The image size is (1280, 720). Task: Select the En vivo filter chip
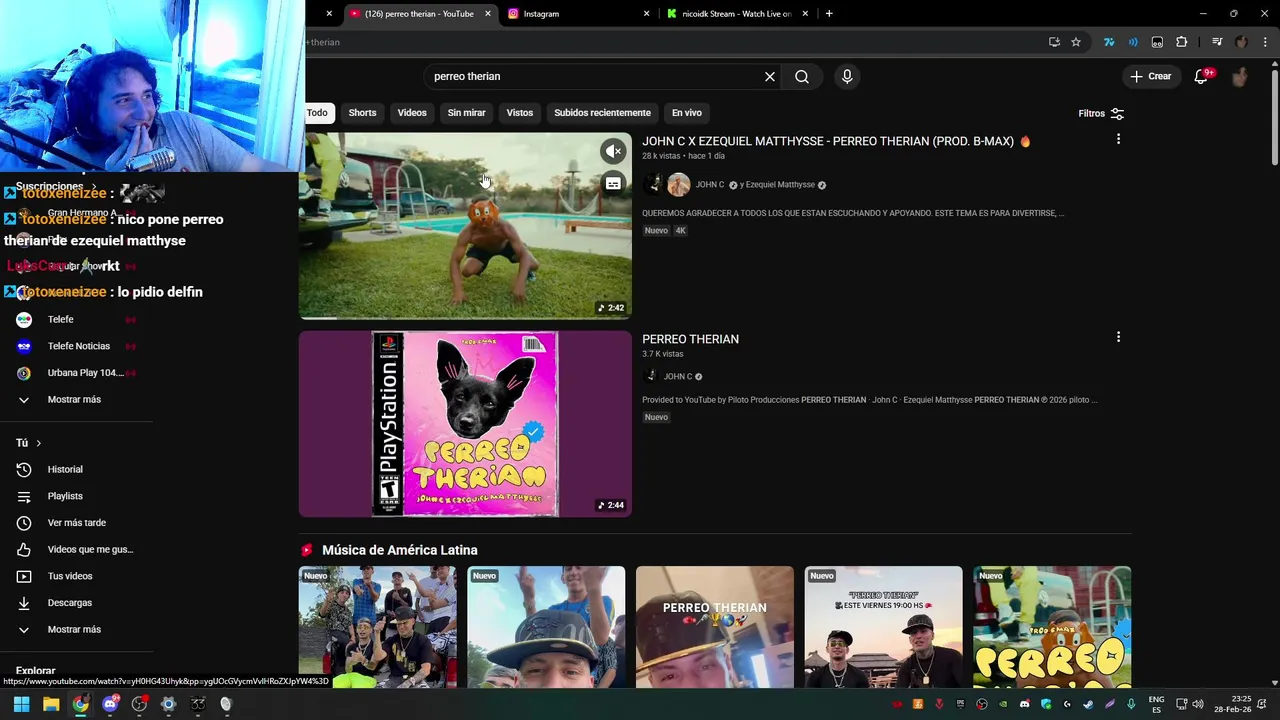tap(686, 113)
